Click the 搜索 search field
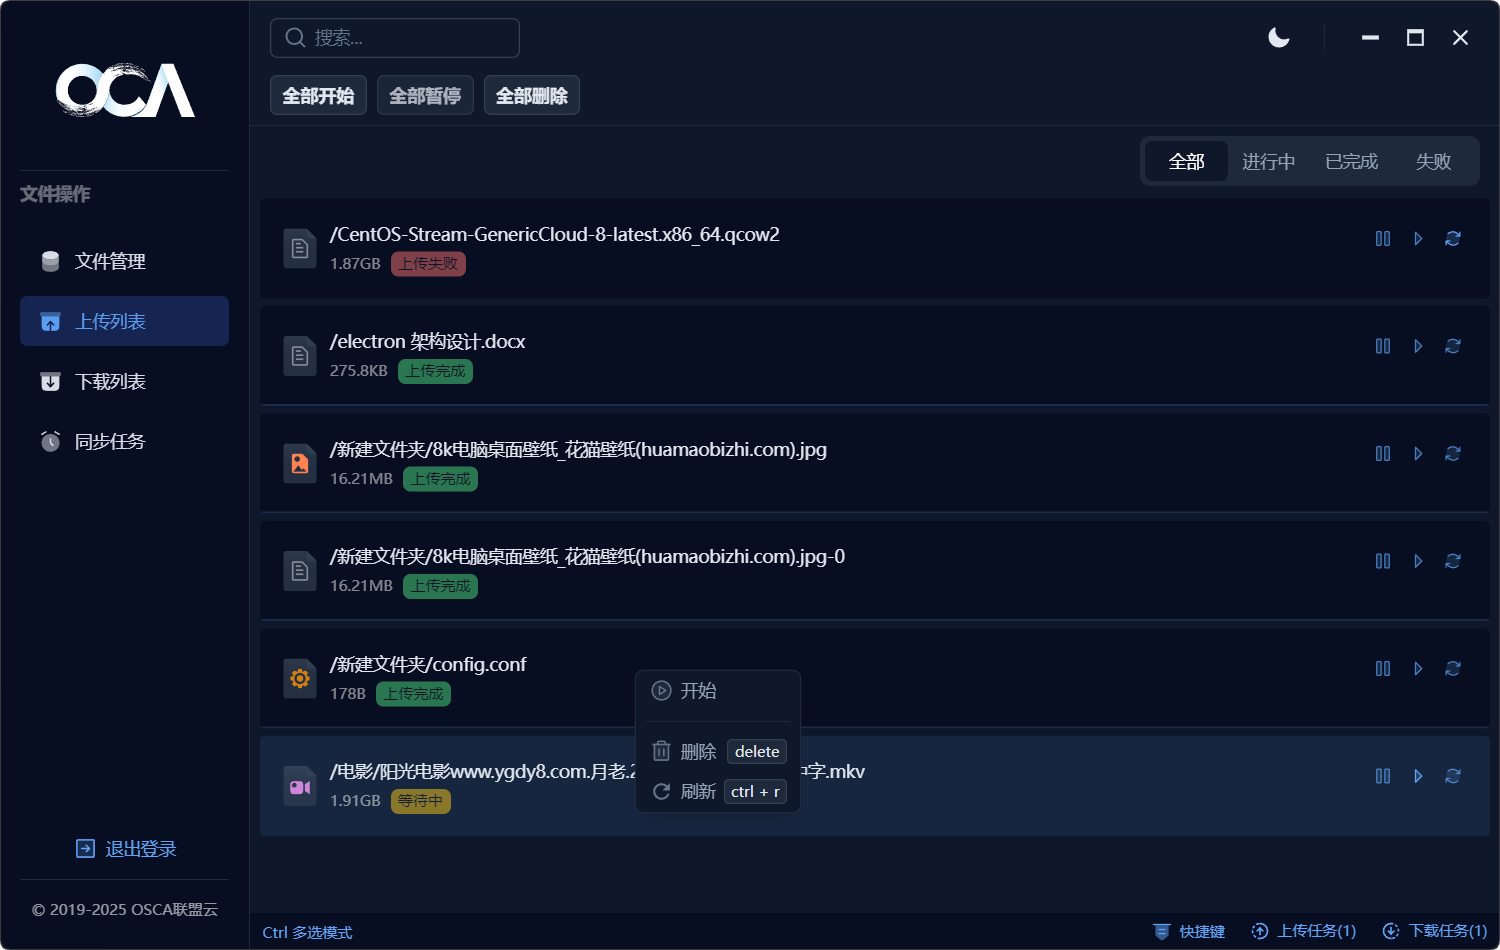Viewport: 1500px width, 950px height. pyautogui.click(x=395, y=38)
